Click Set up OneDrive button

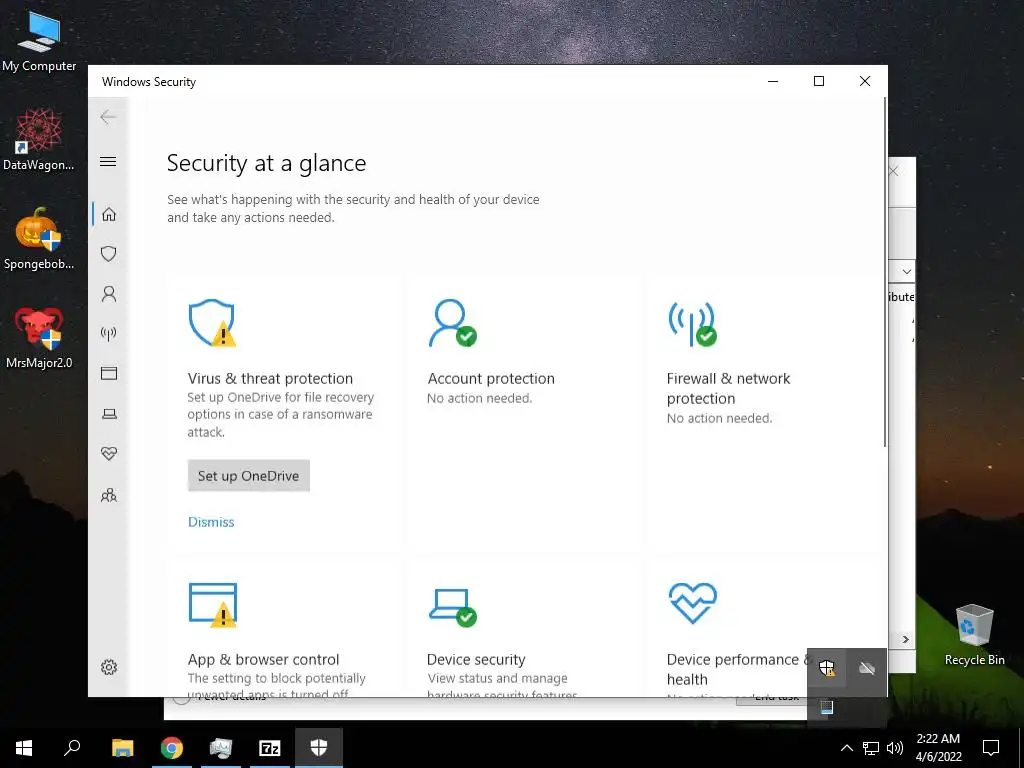coord(249,475)
